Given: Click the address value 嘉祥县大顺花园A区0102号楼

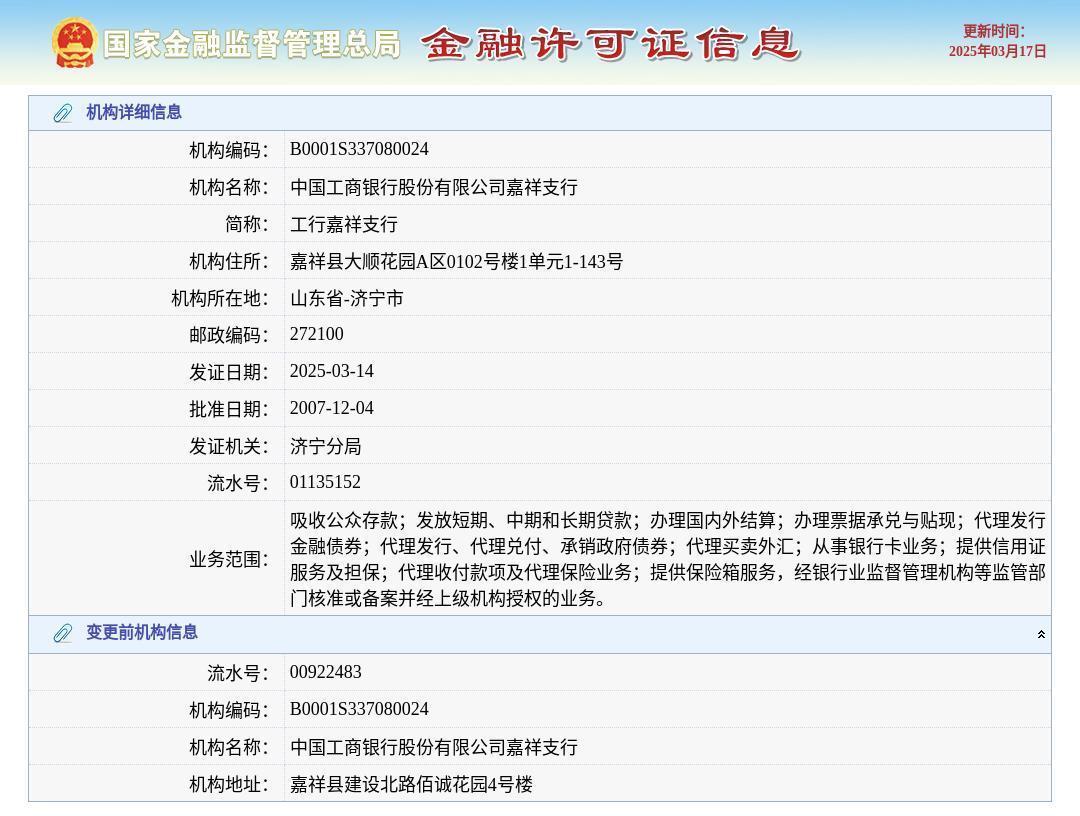Looking at the screenshot, I should click(x=456, y=262).
